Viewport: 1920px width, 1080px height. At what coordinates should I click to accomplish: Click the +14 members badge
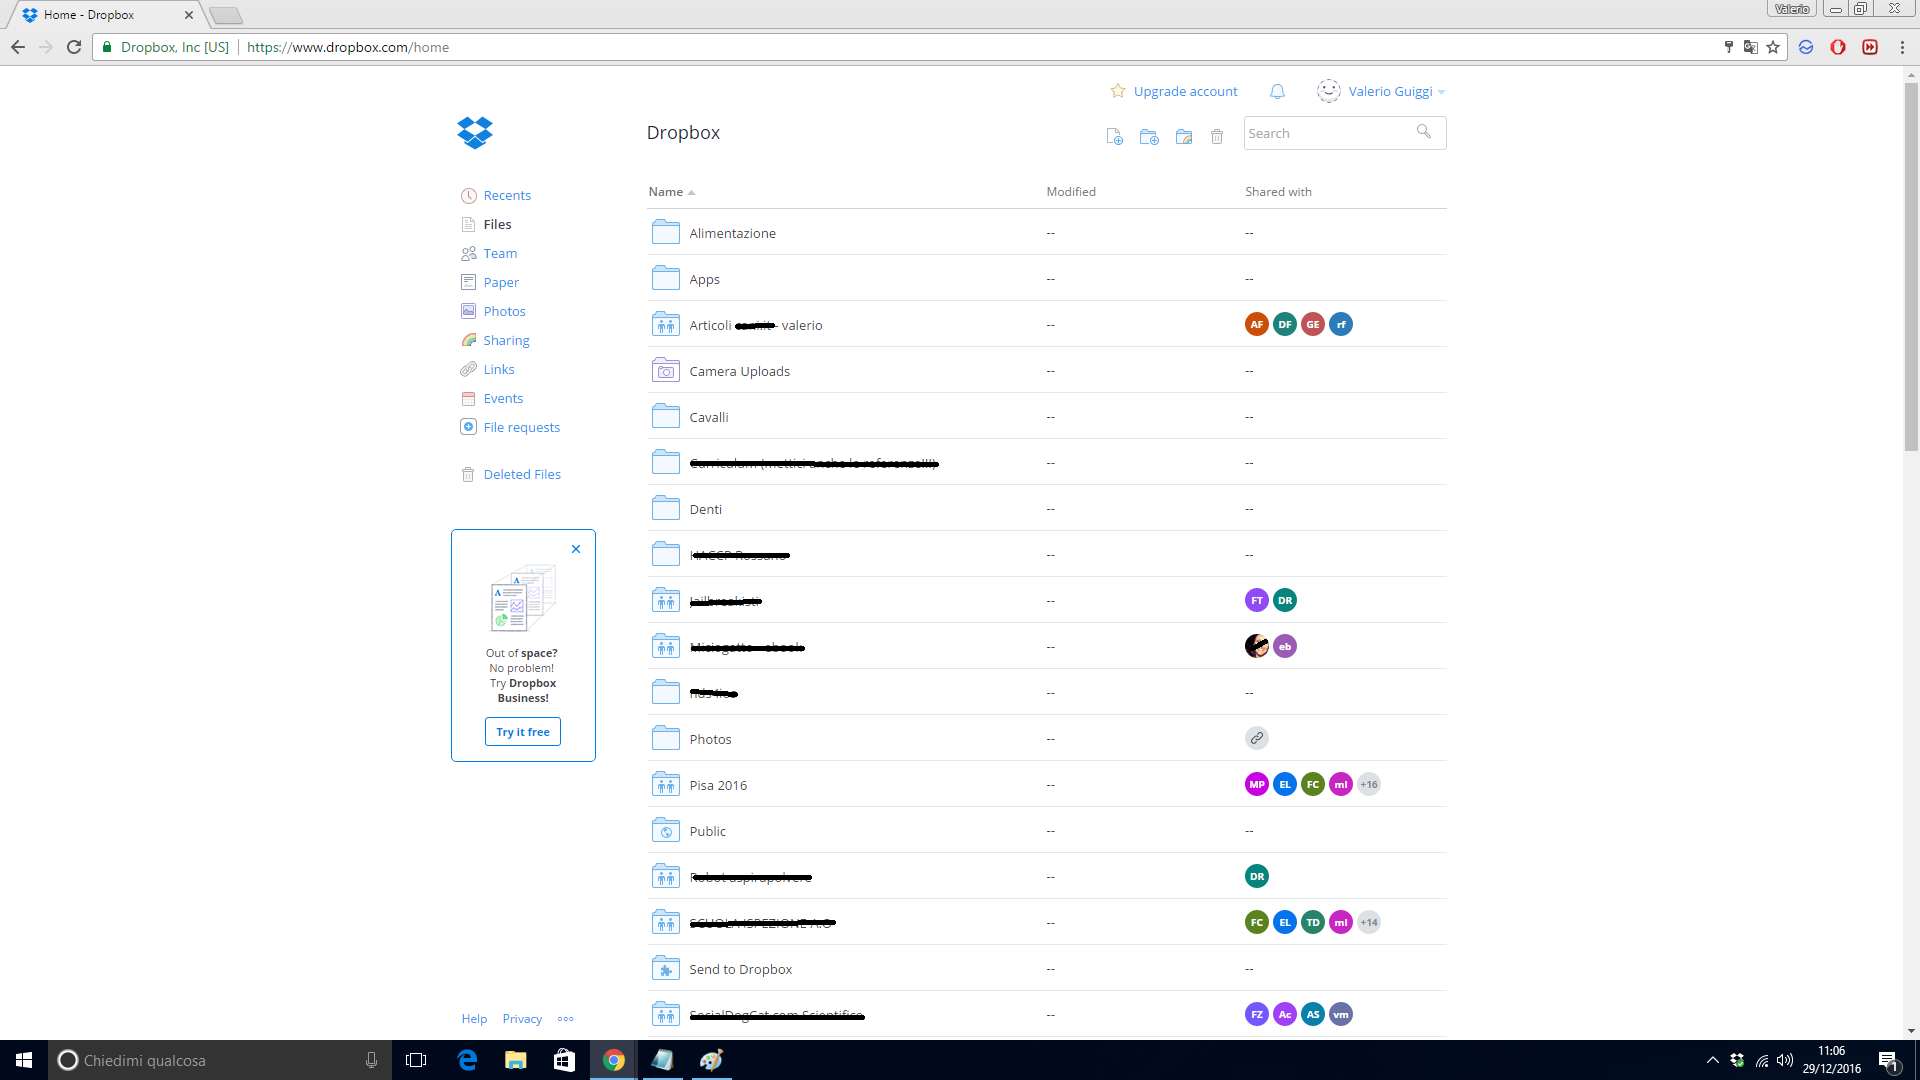coord(1369,922)
